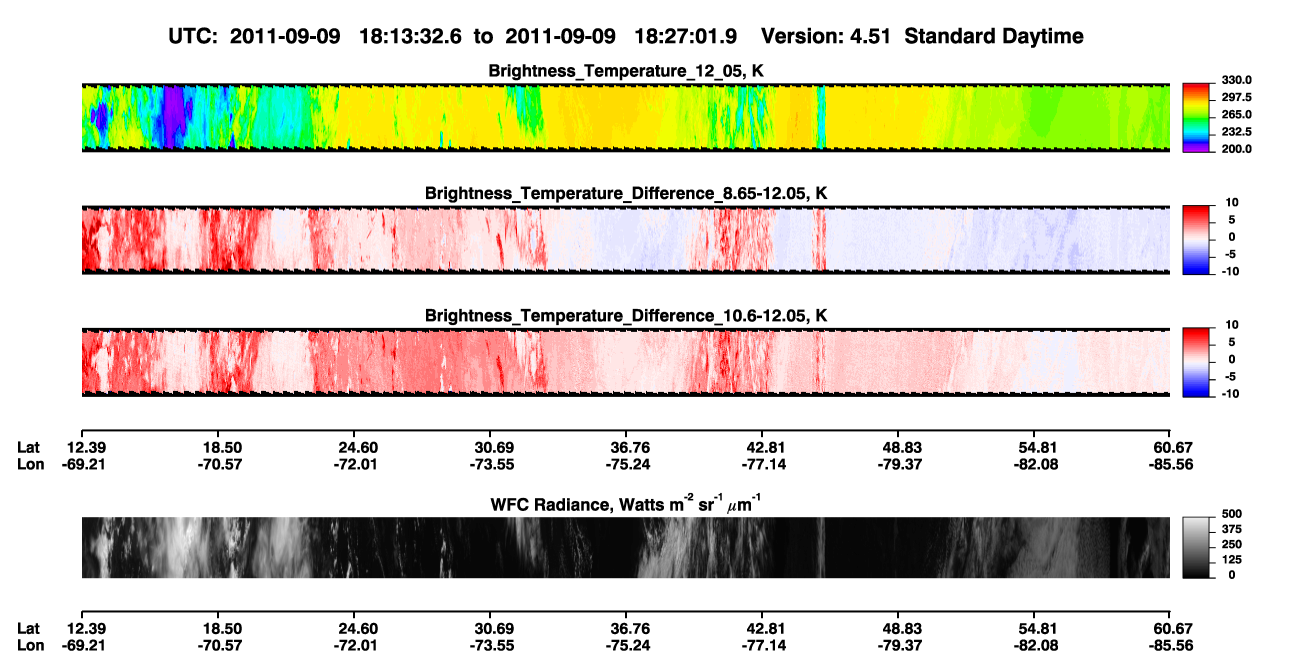1300x667 pixels.
Task: Click latitude 42.81 on the upper axis
Action: (766, 448)
